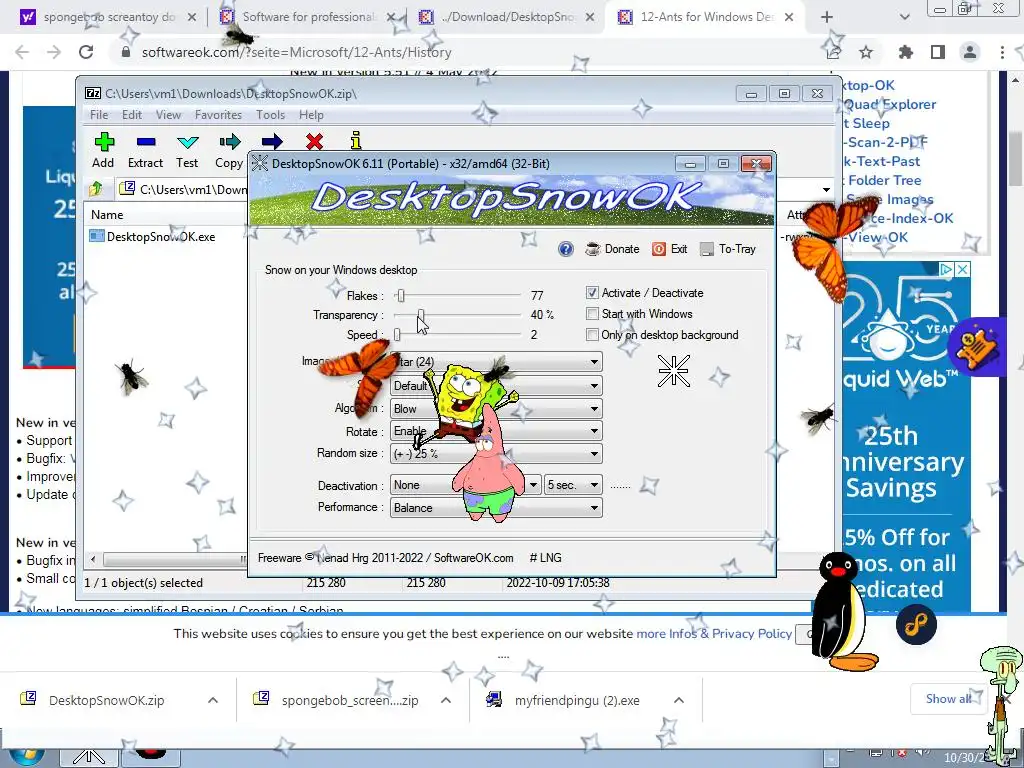Click the 7-Zip Add toolbar icon
This screenshot has height=768, width=1024.
(x=104, y=142)
